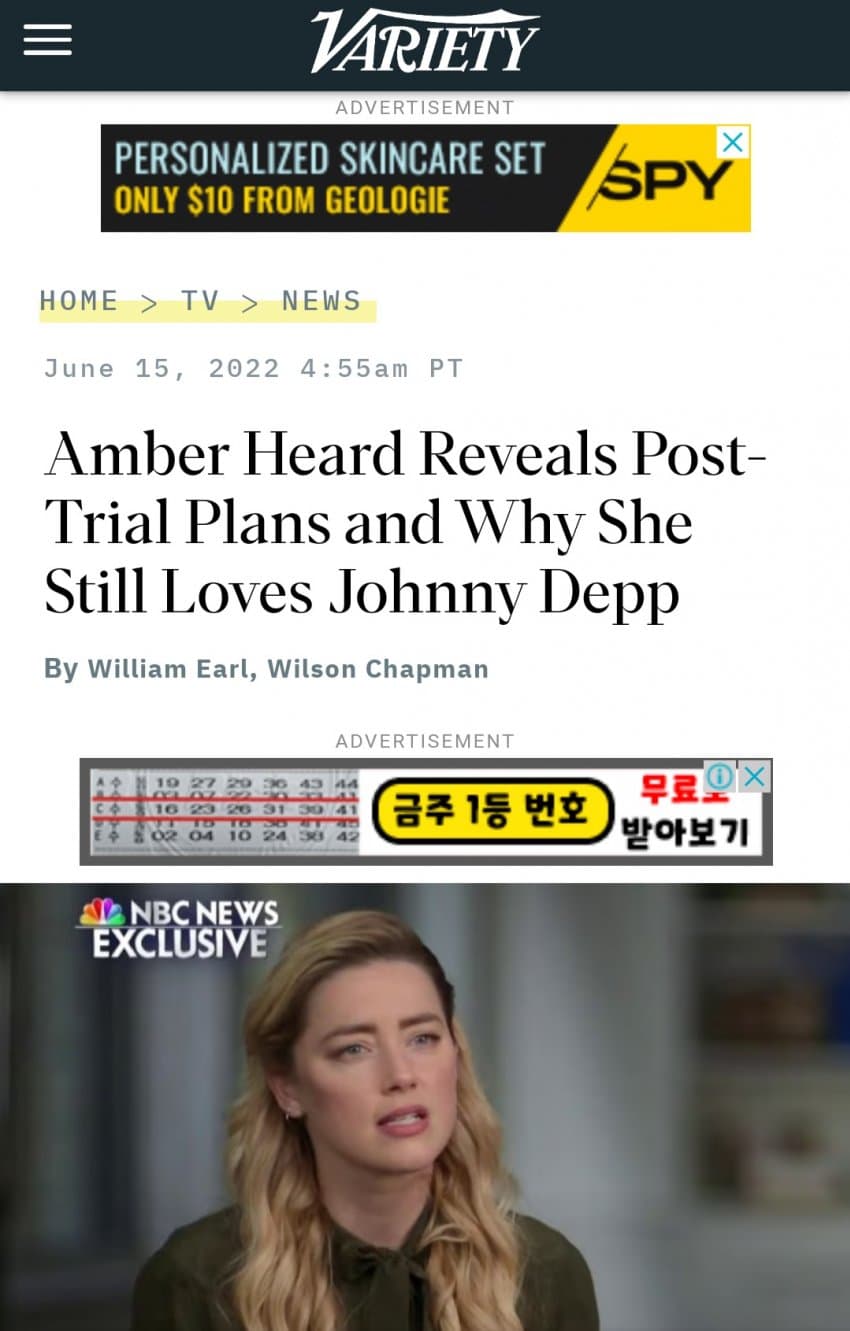
Task: Click the ad info icon on lottery ad
Action: tap(720, 776)
